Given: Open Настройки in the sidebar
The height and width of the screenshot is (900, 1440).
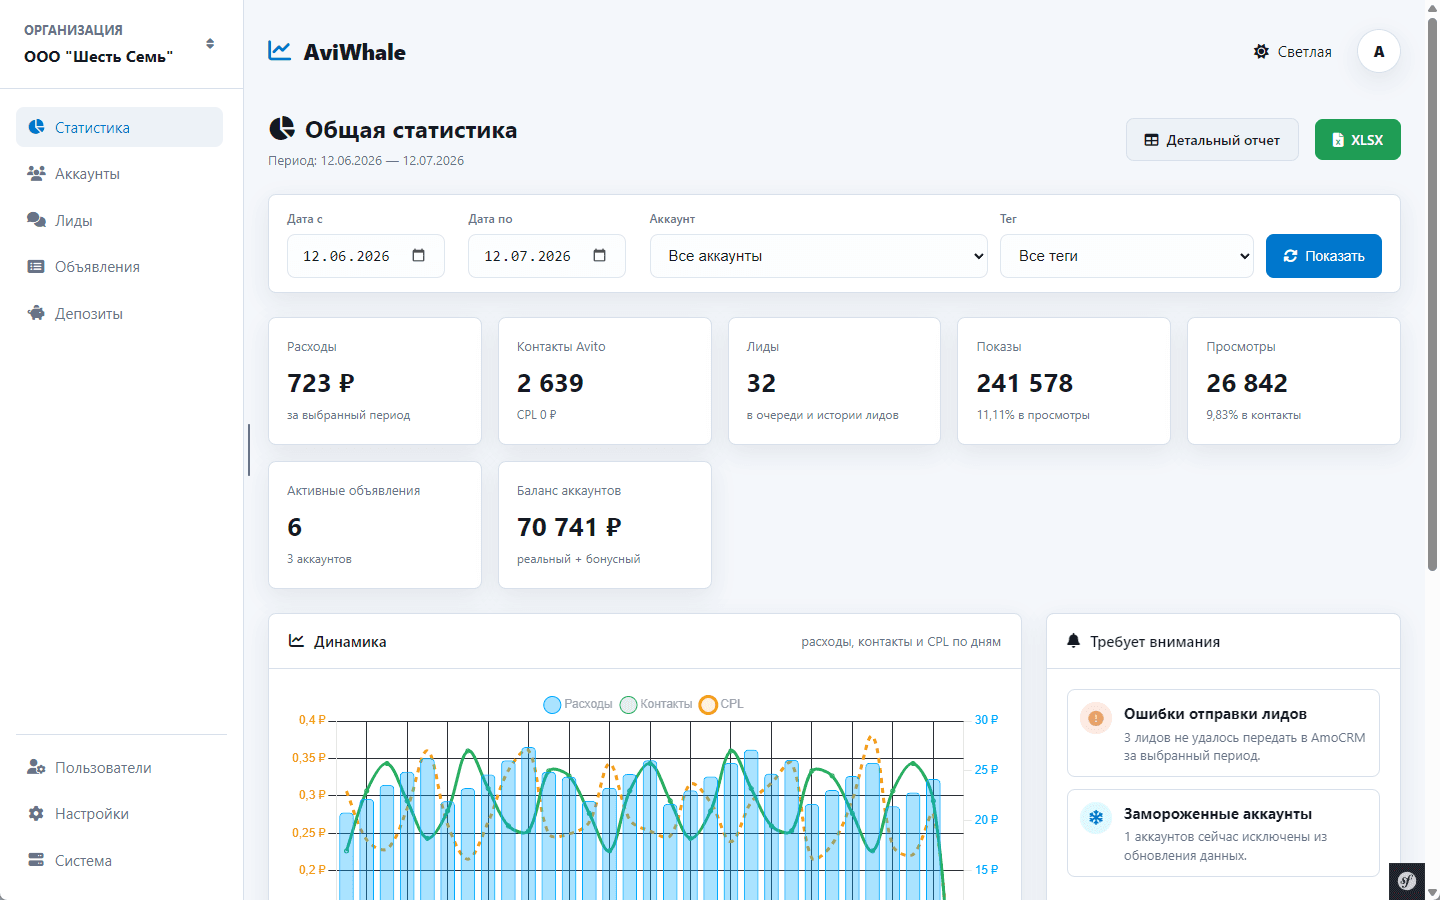Looking at the screenshot, I should point(119,814).
